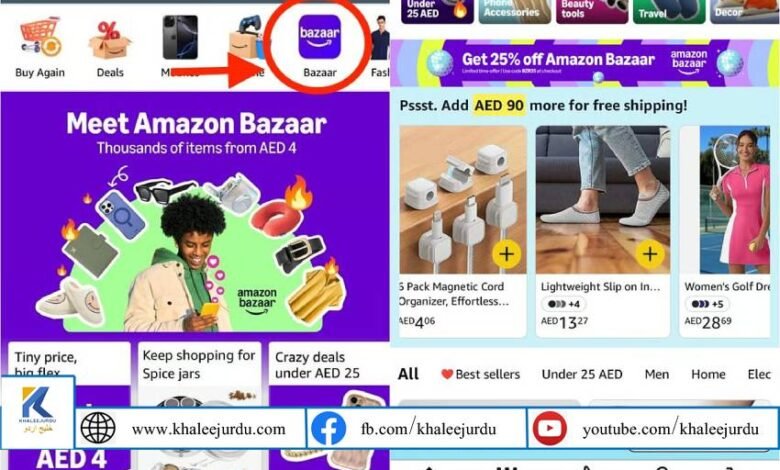View color options on Lightweight Slip on
Screen dimensions: 780x470
(564, 304)
